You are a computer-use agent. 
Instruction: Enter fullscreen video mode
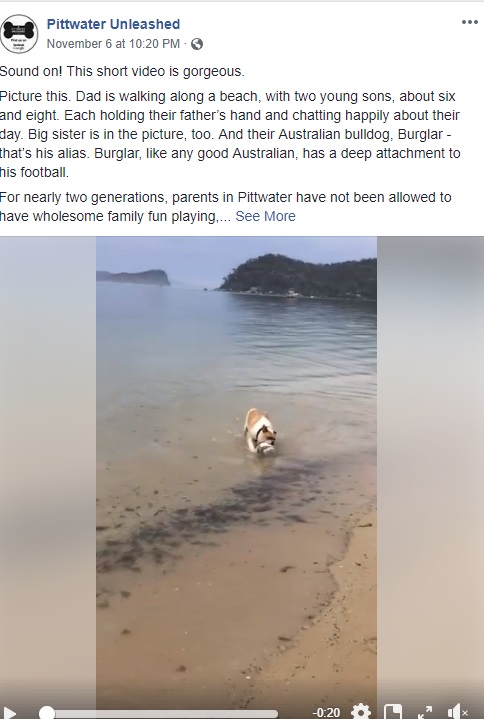pos(425,712)
